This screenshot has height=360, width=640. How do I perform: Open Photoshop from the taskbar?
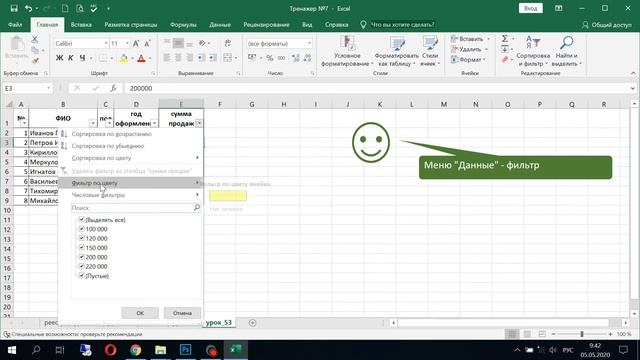pyautogui.click(x=186, y=350)
